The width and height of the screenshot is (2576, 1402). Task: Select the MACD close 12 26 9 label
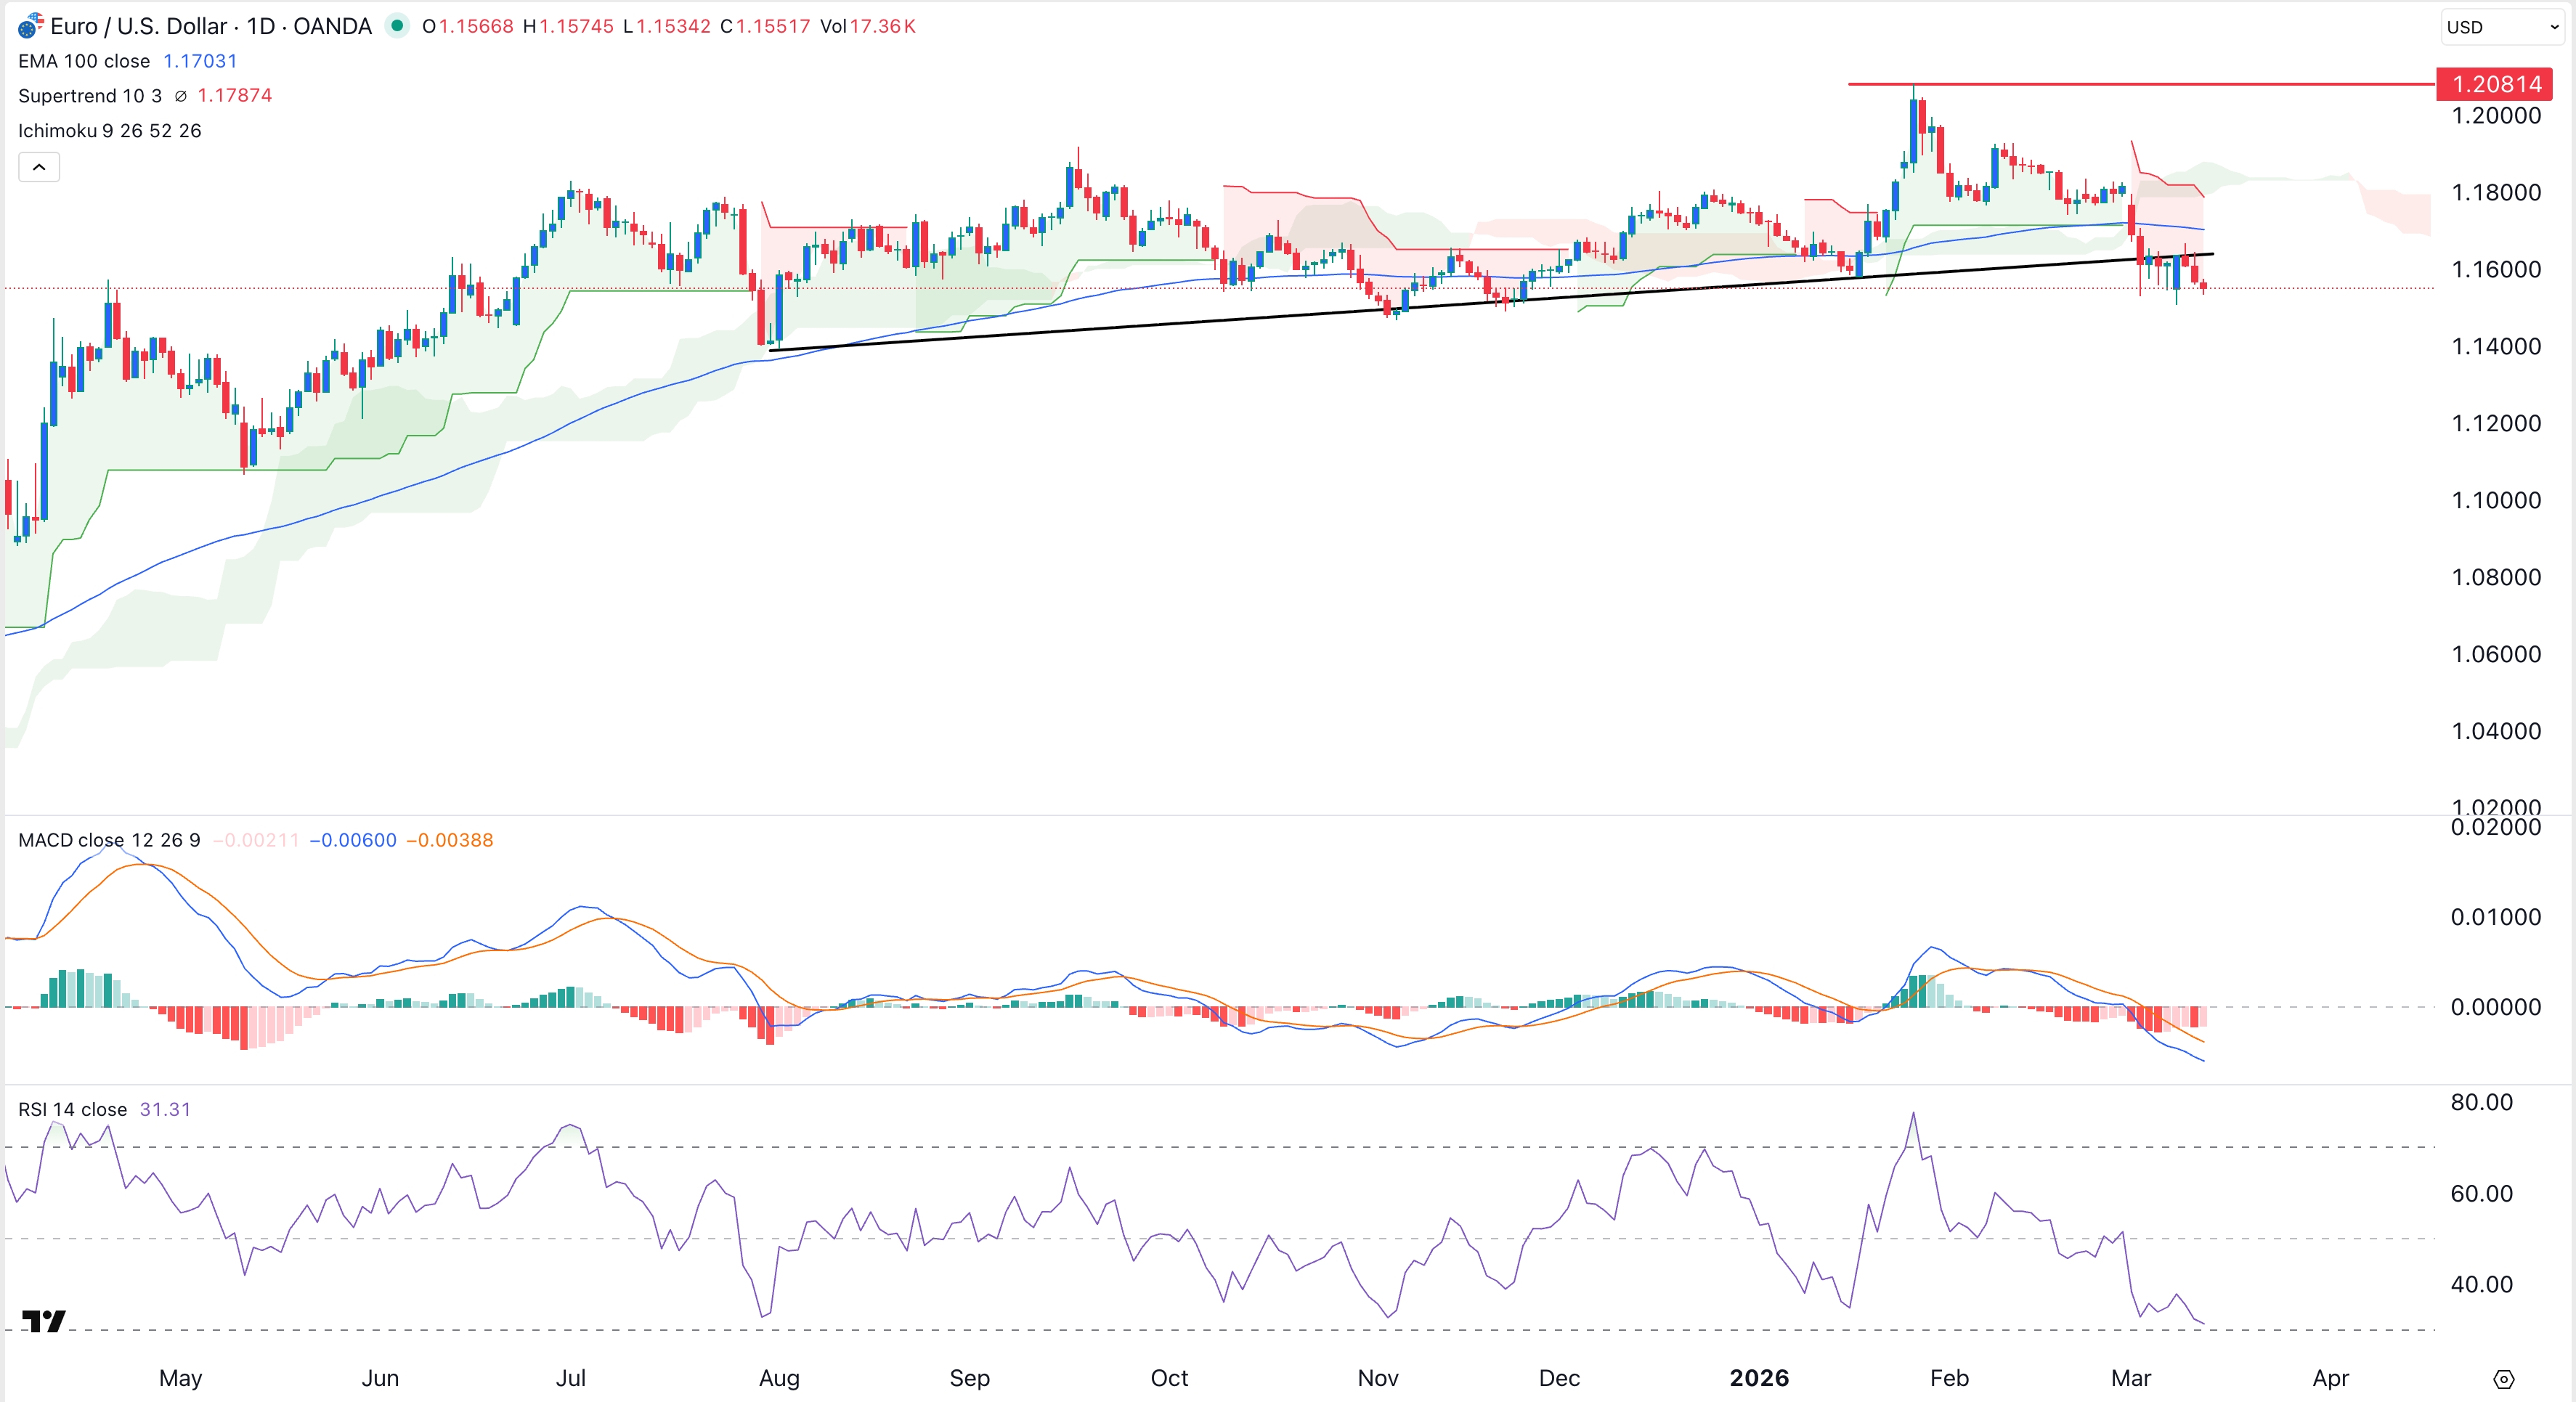pyautogui.click(x=108, y=841)
